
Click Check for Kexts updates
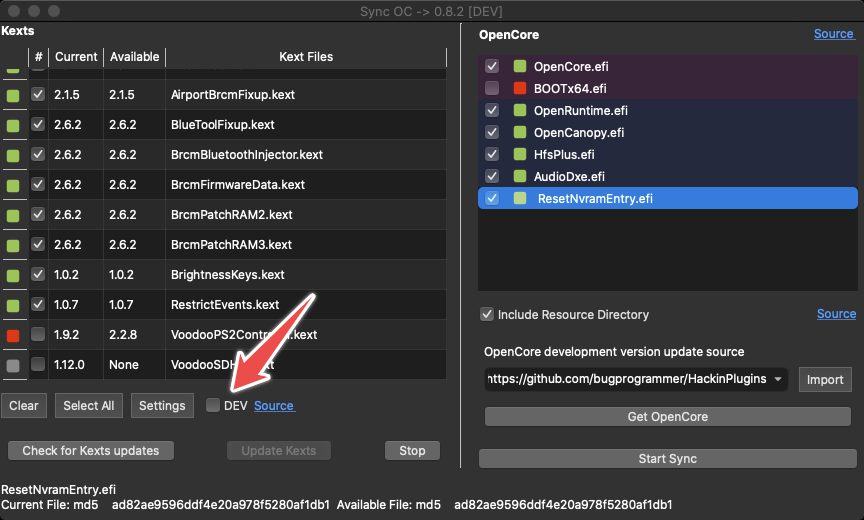[91, 451]
